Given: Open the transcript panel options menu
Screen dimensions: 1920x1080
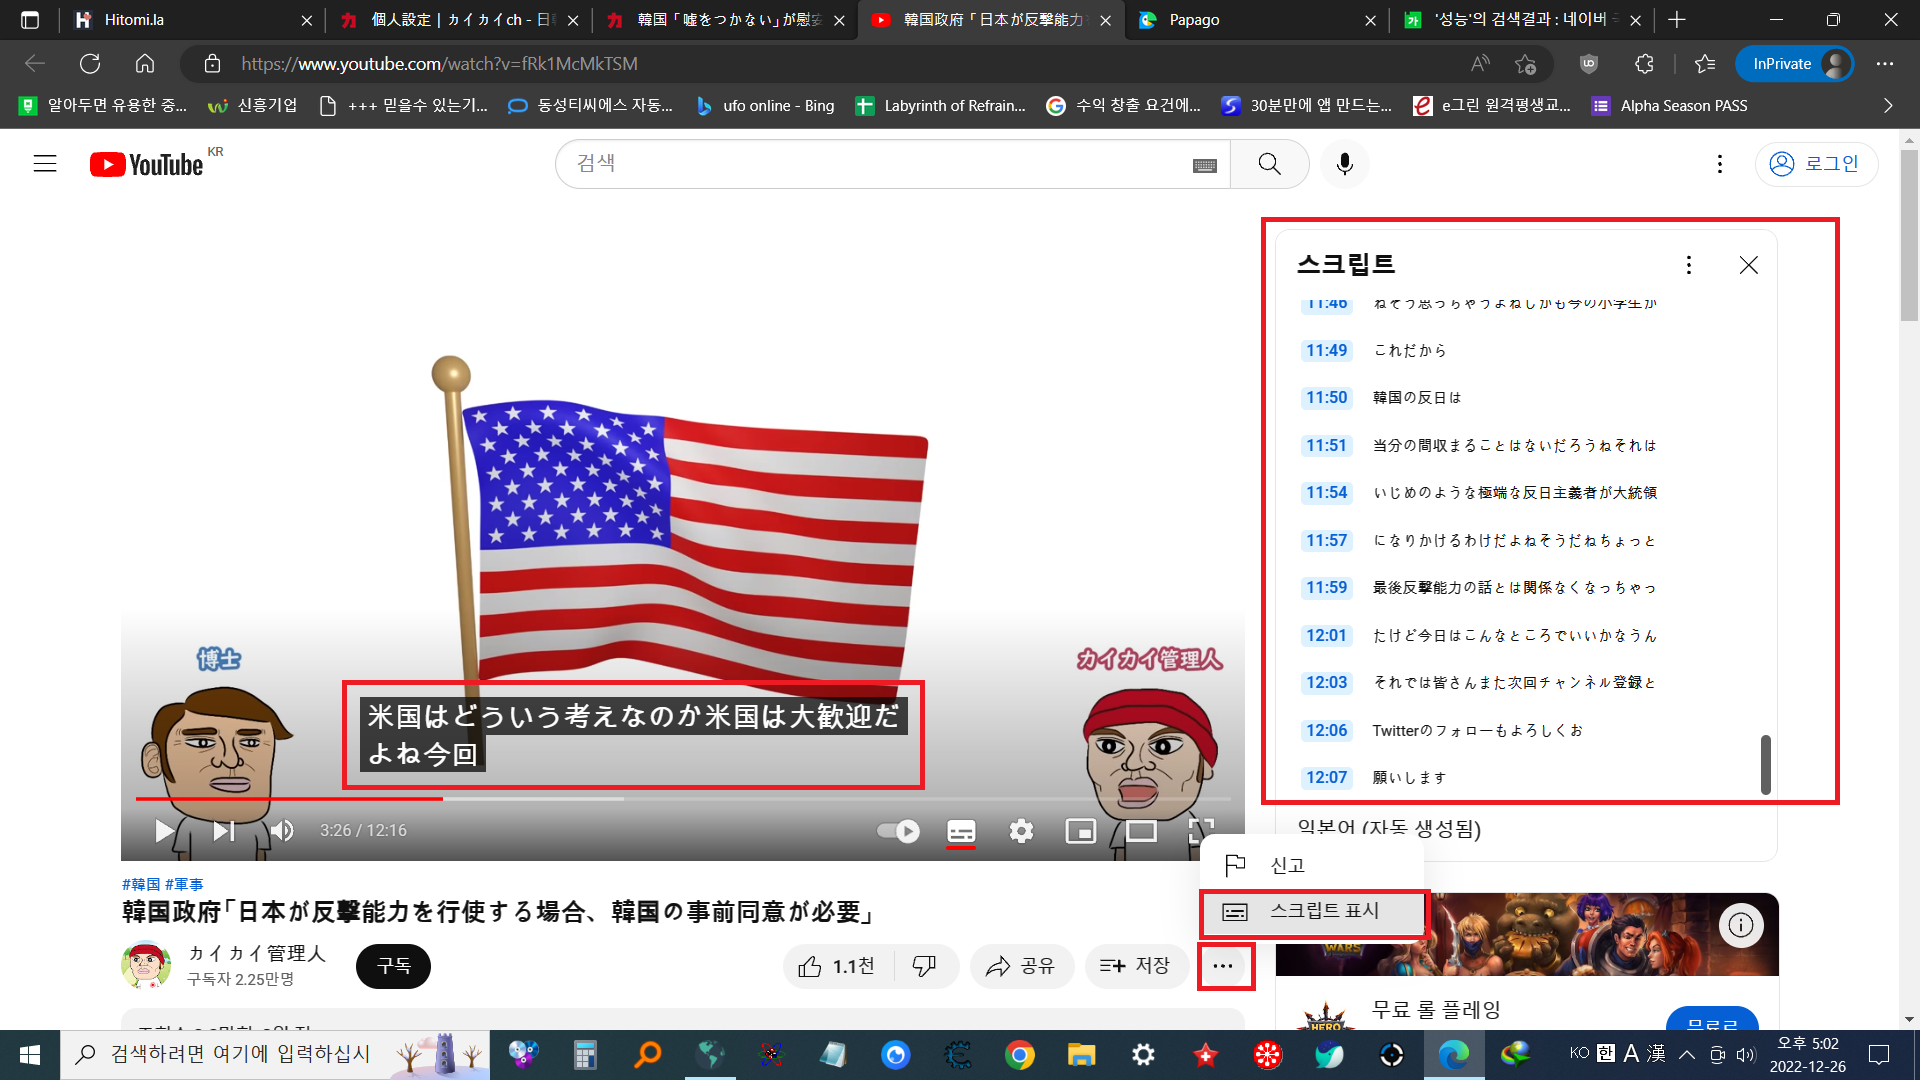Looking at the screenshot, I should 1689,265.
